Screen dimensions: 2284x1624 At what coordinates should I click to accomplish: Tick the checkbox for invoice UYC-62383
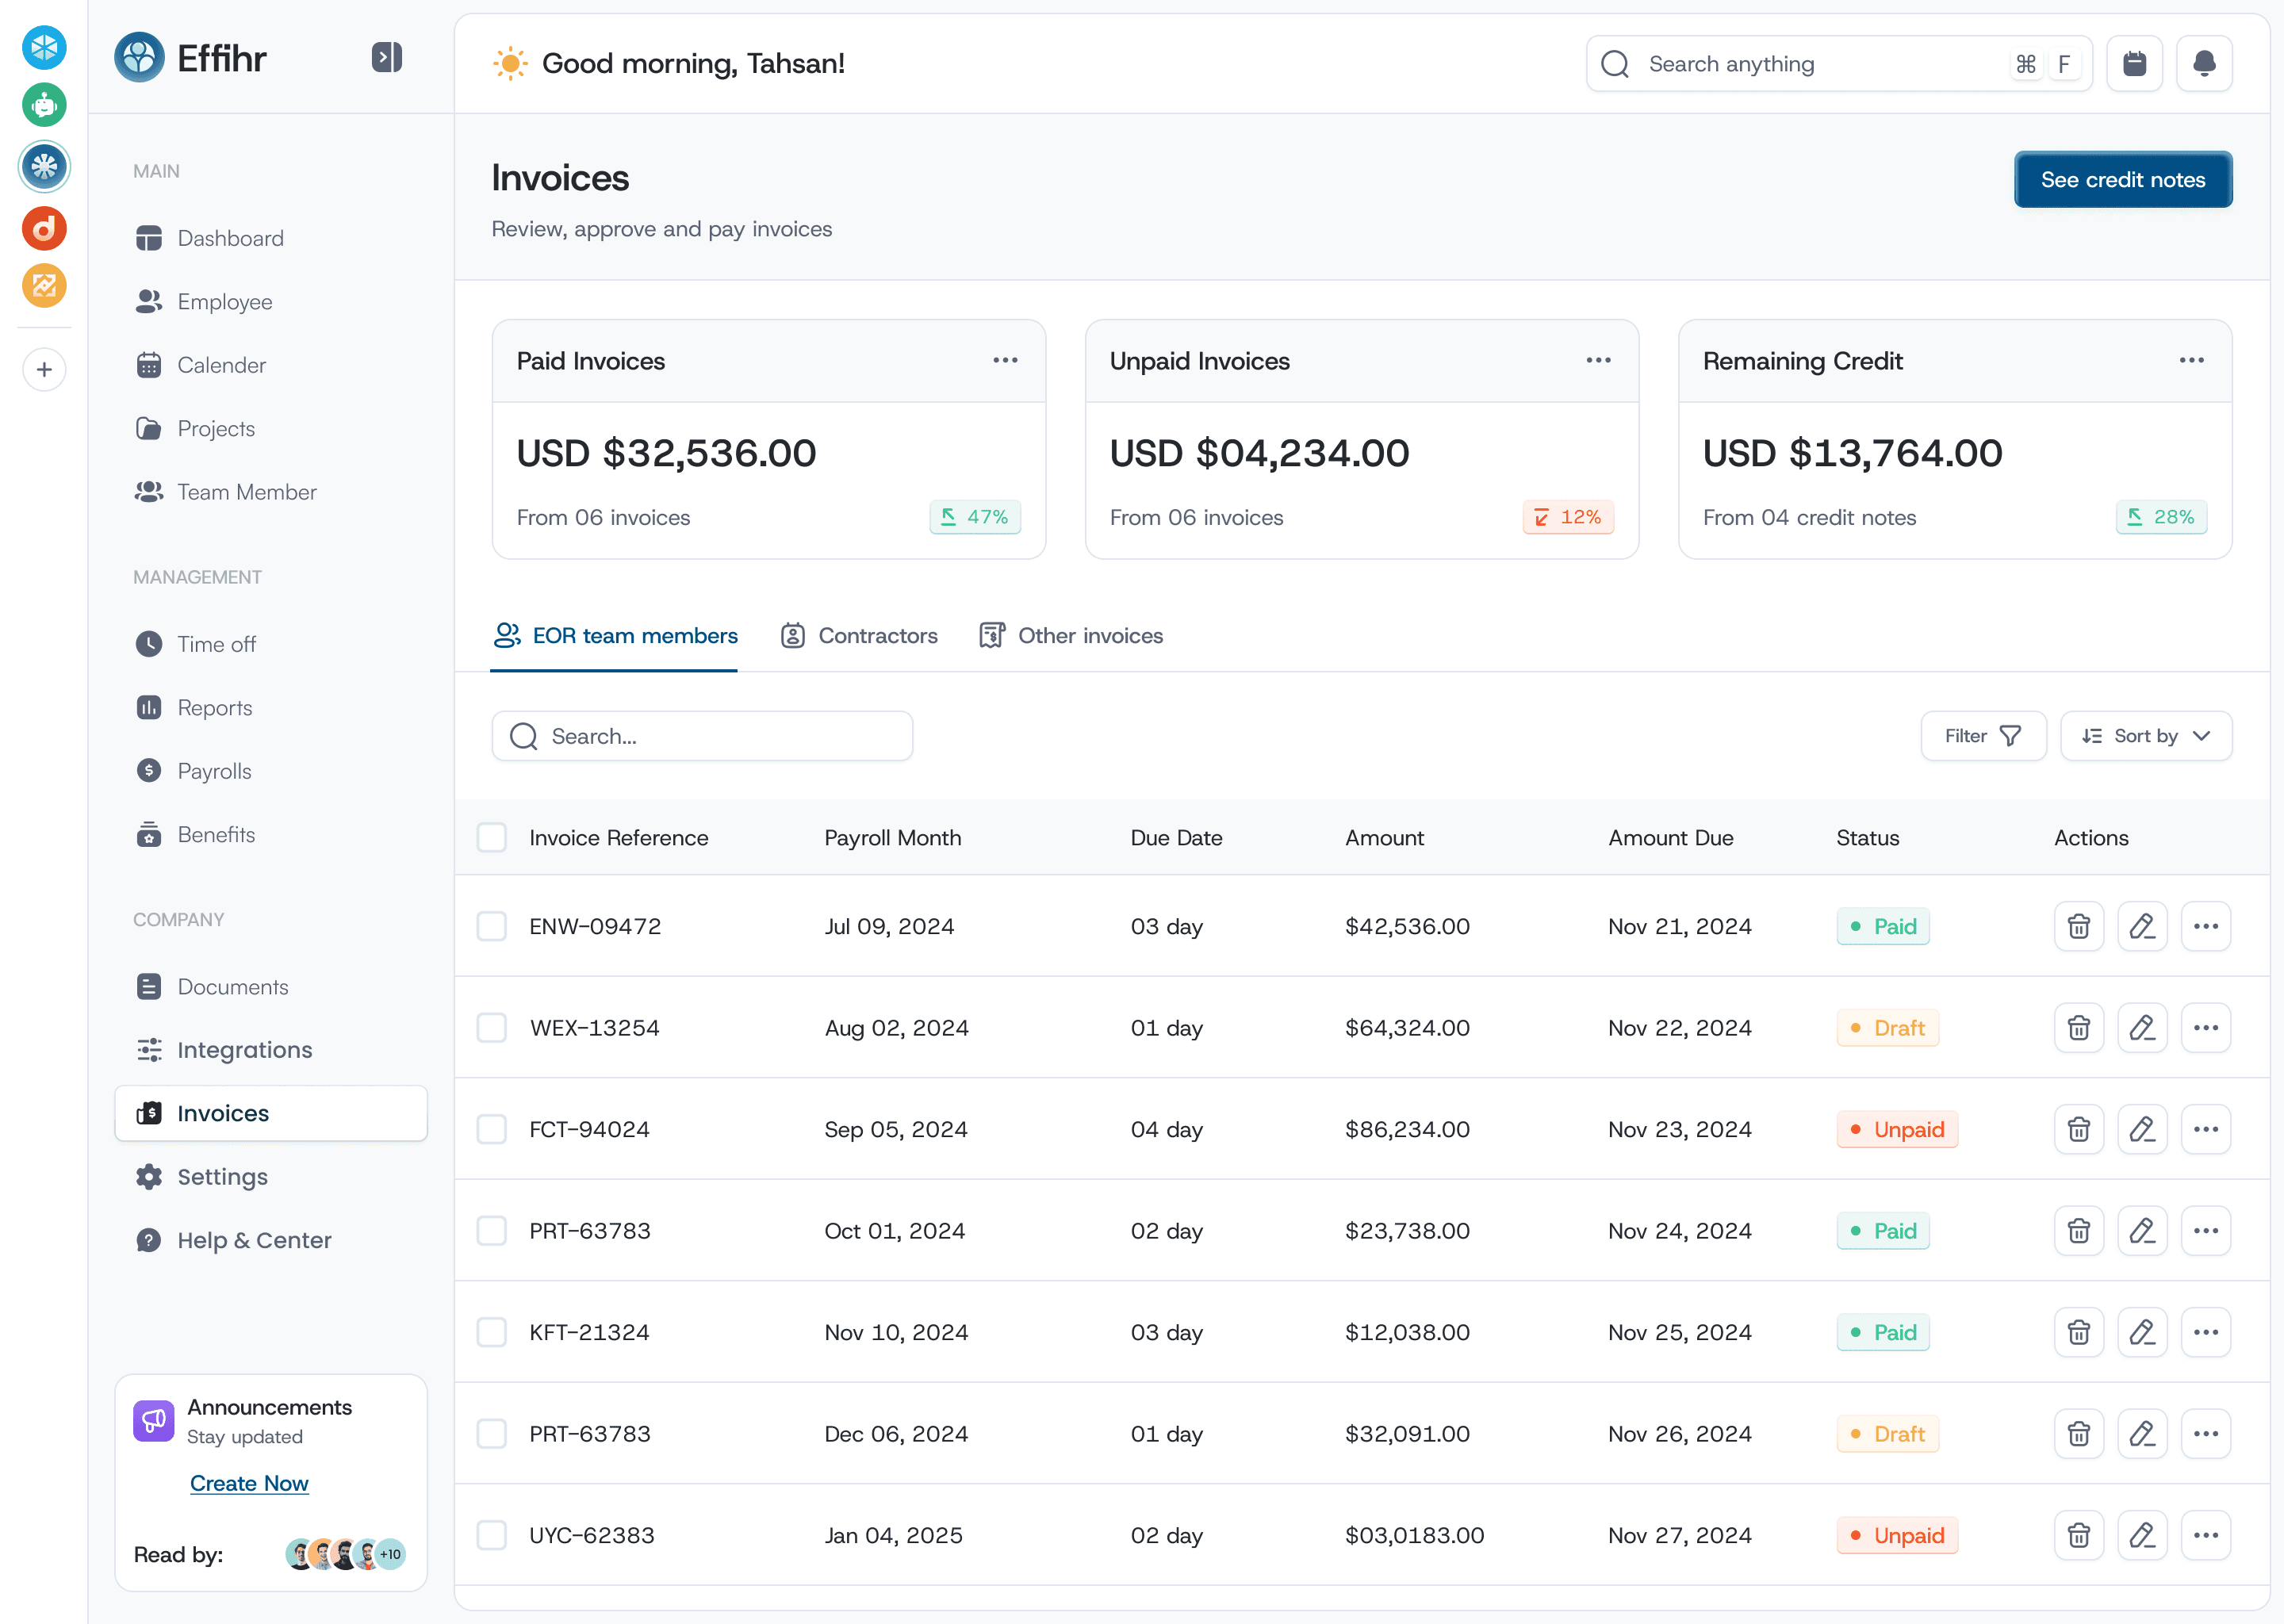pyautogui.click(x=491, y=1535)
